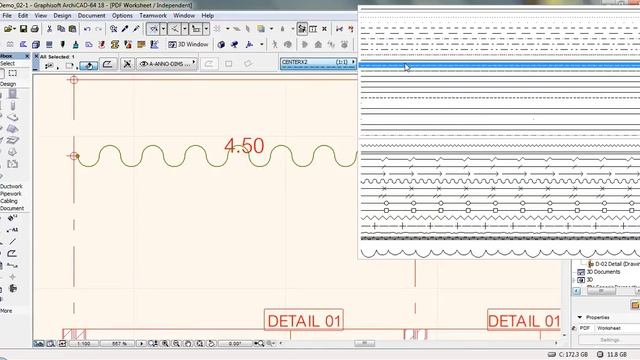
Task: Click the zoom out magnifier icon
Action: [176, 344]
